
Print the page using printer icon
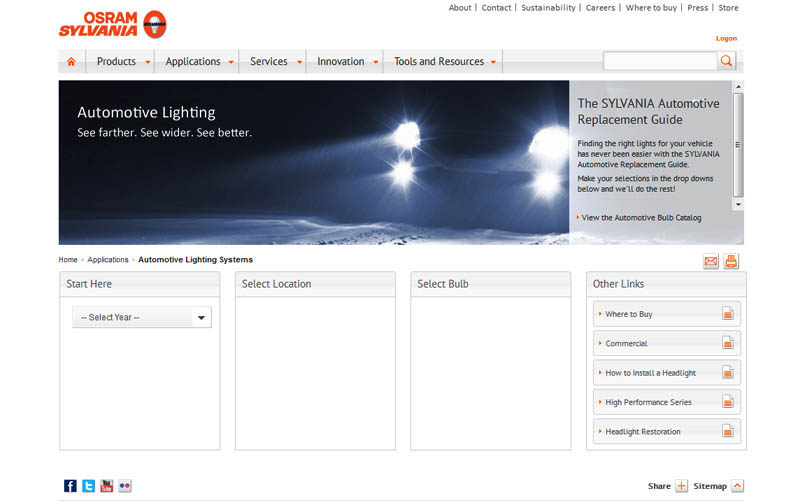tap(731, 261)
